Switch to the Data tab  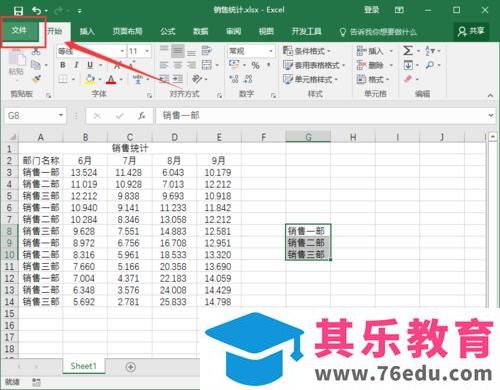(x=200, y=31)
